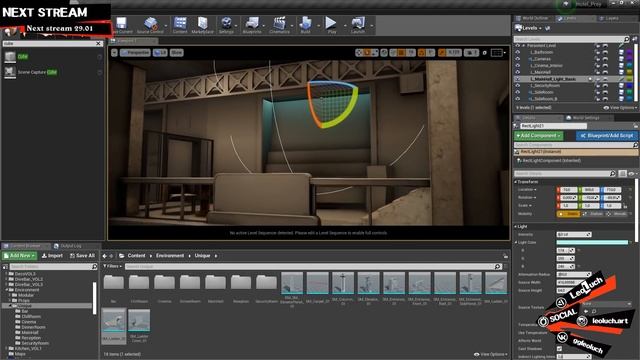Toggle visibility of L_SideRoom level
Viewport: 640px width, 360px height.
click(x=518, y=92)
